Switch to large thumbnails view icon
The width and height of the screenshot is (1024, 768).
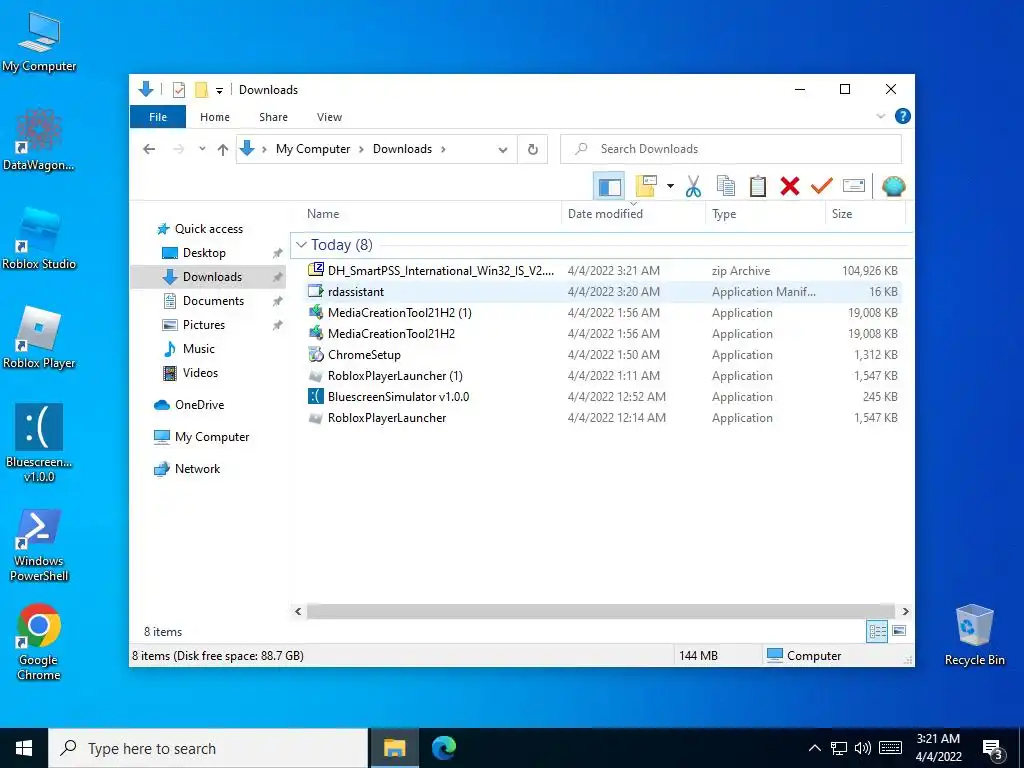(899, 630)
